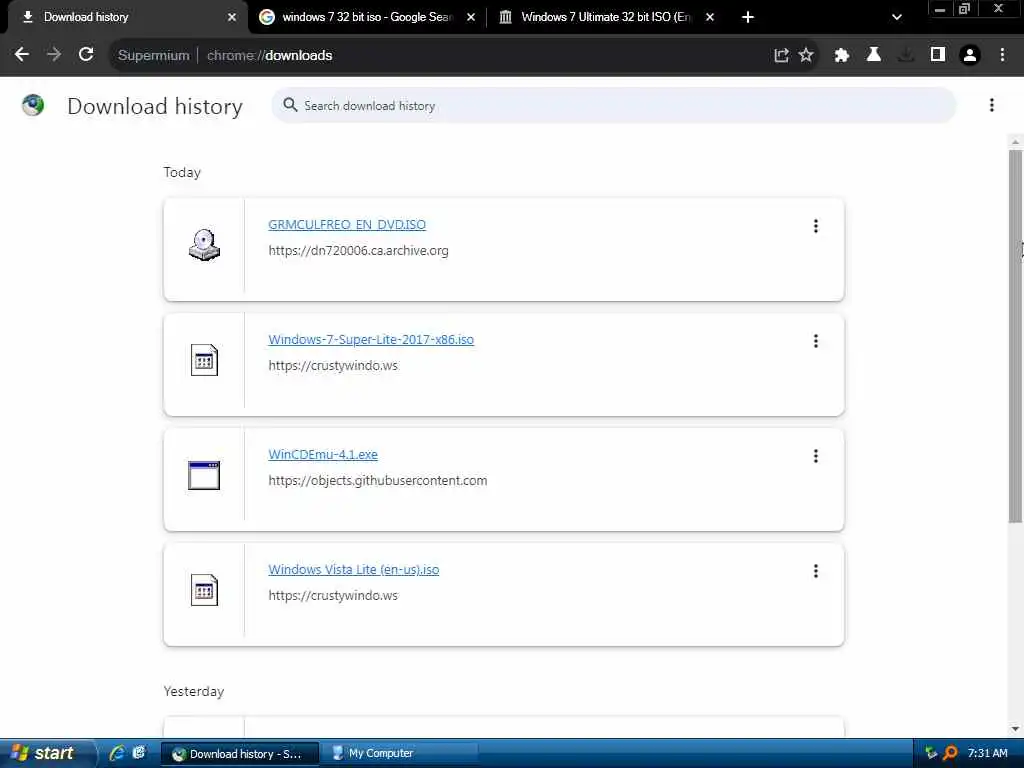
Task: Click the Today section heading
Action: (x=182, y=172)
